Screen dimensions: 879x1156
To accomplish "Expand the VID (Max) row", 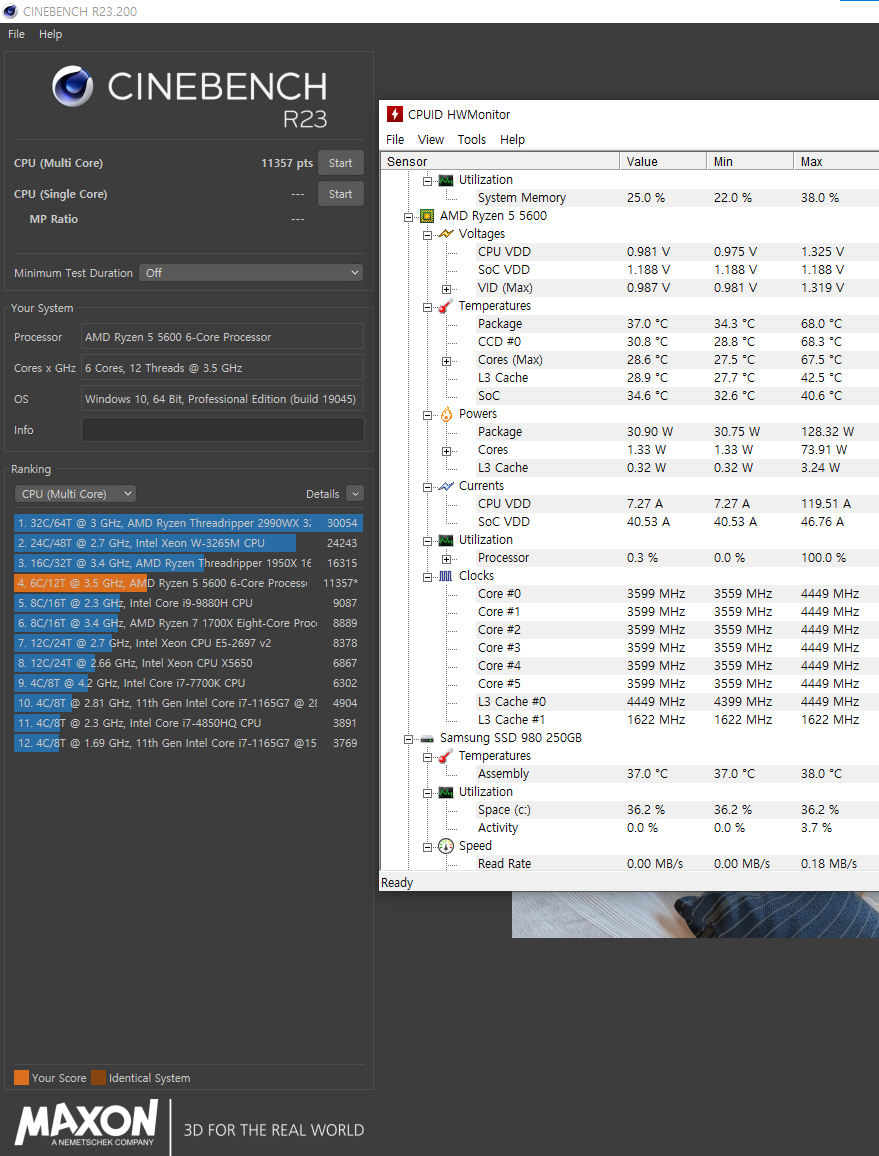I will tap(446, 289).
